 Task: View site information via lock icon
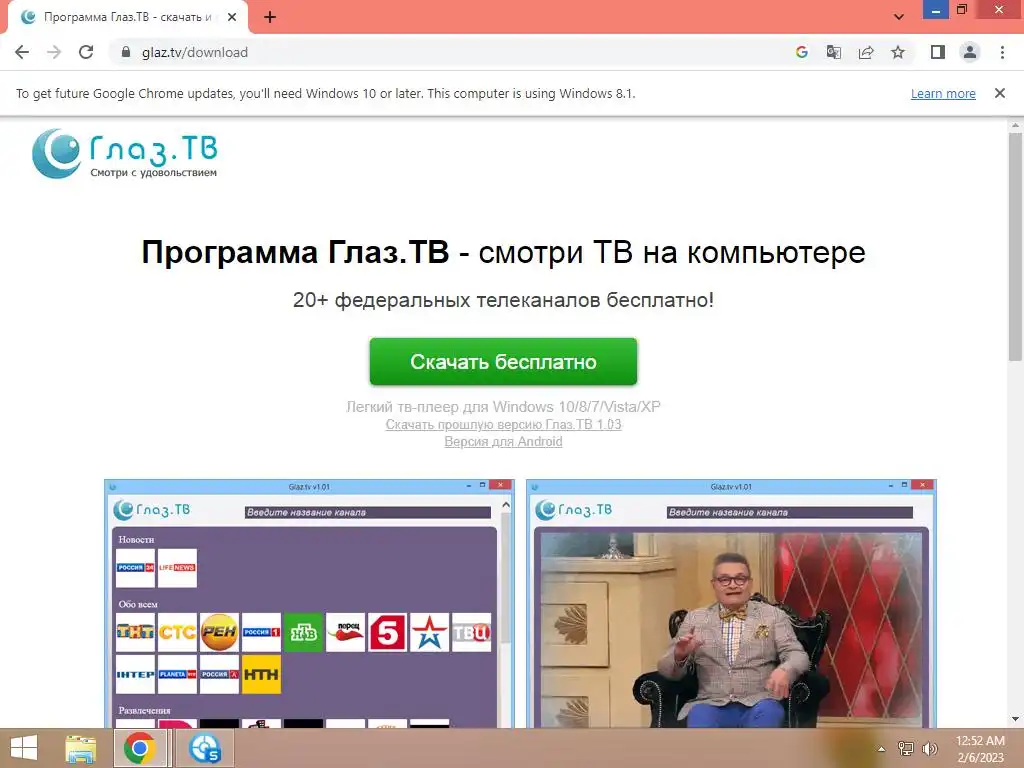tap(126, 52)
